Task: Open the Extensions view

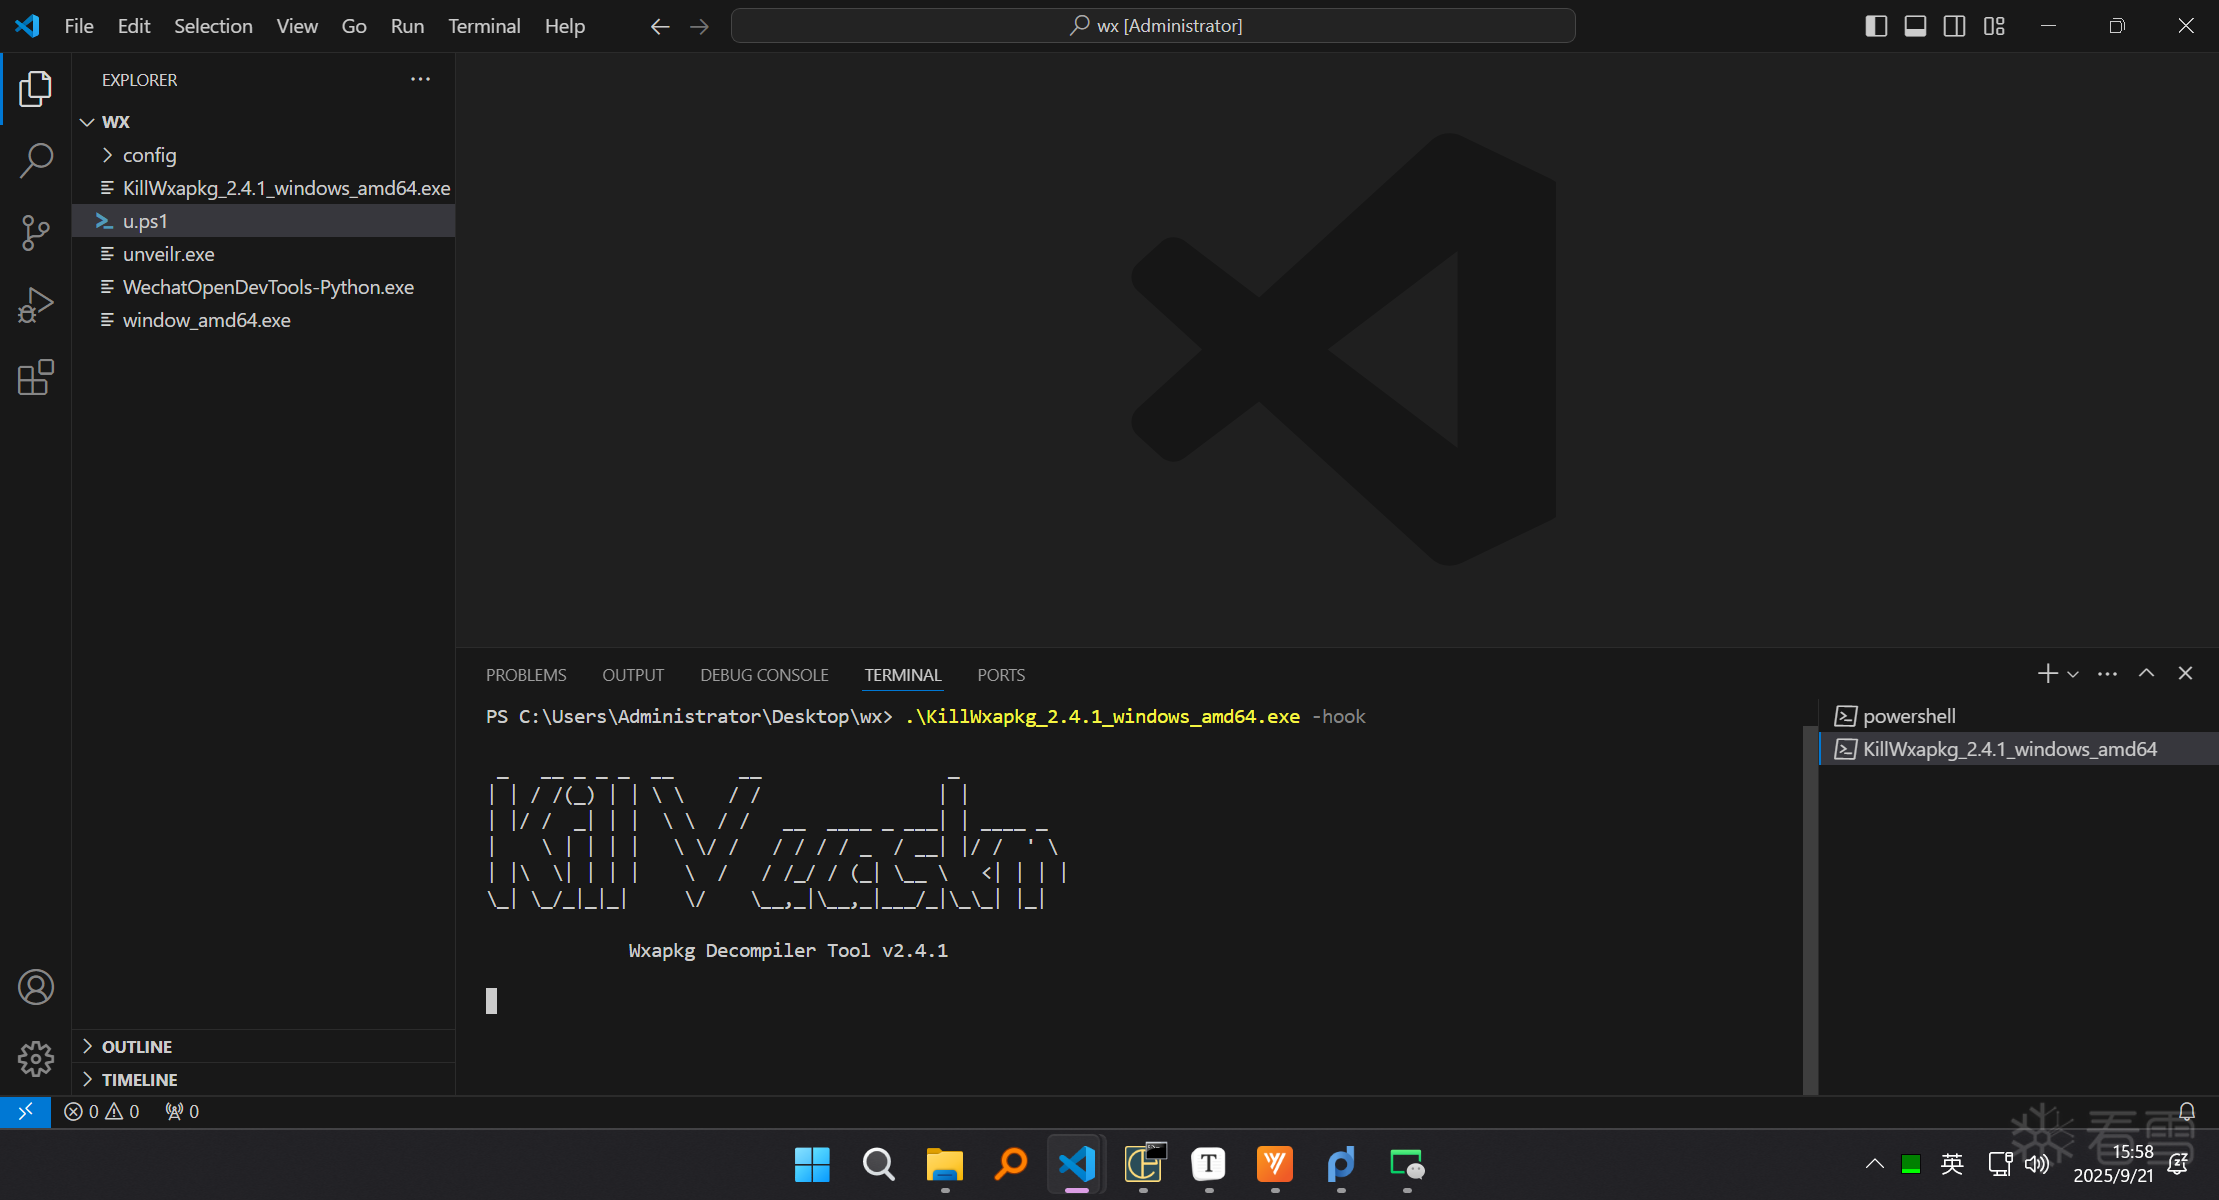Action: [36, 378]
